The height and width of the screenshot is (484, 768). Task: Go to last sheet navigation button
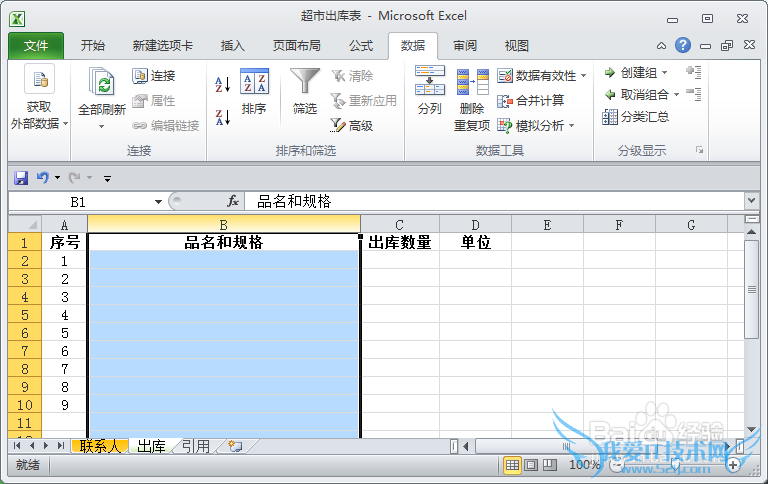click(x=61, y=446)
